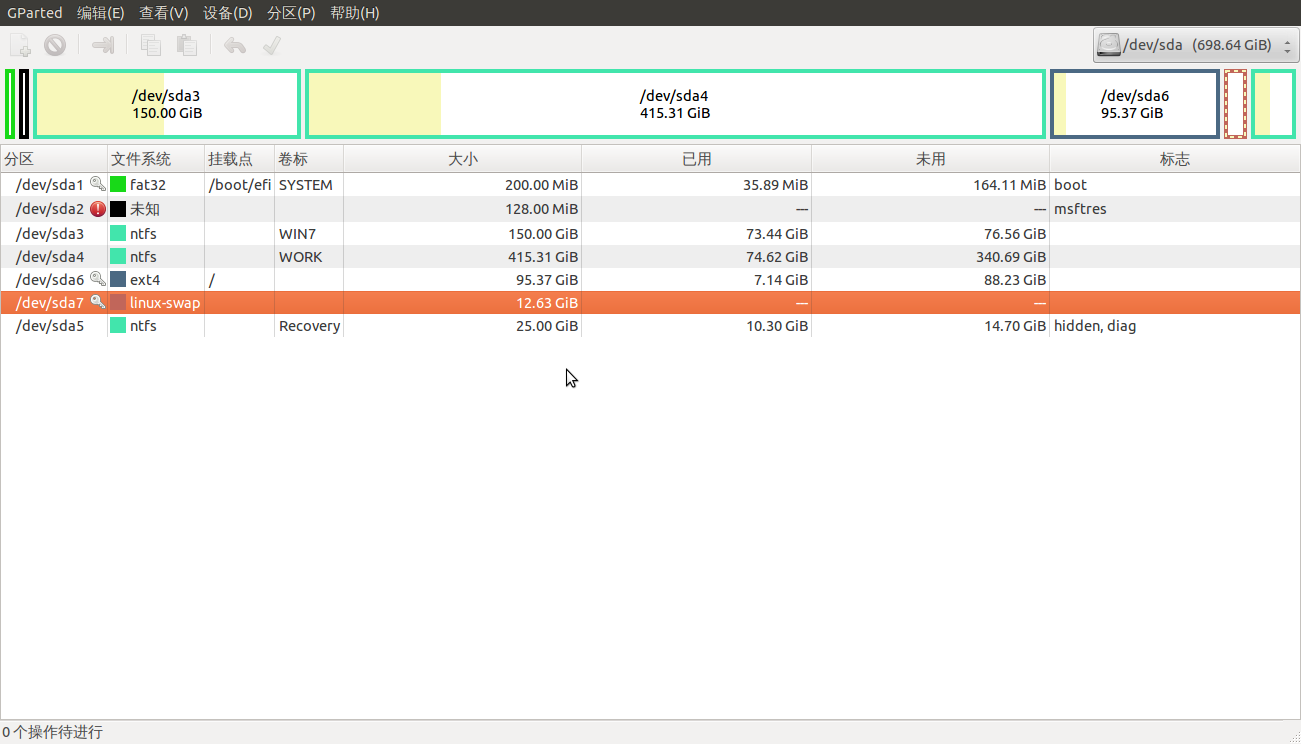
Task: Click the key icon next to /dev/sda7
Action: click(97, 302)
